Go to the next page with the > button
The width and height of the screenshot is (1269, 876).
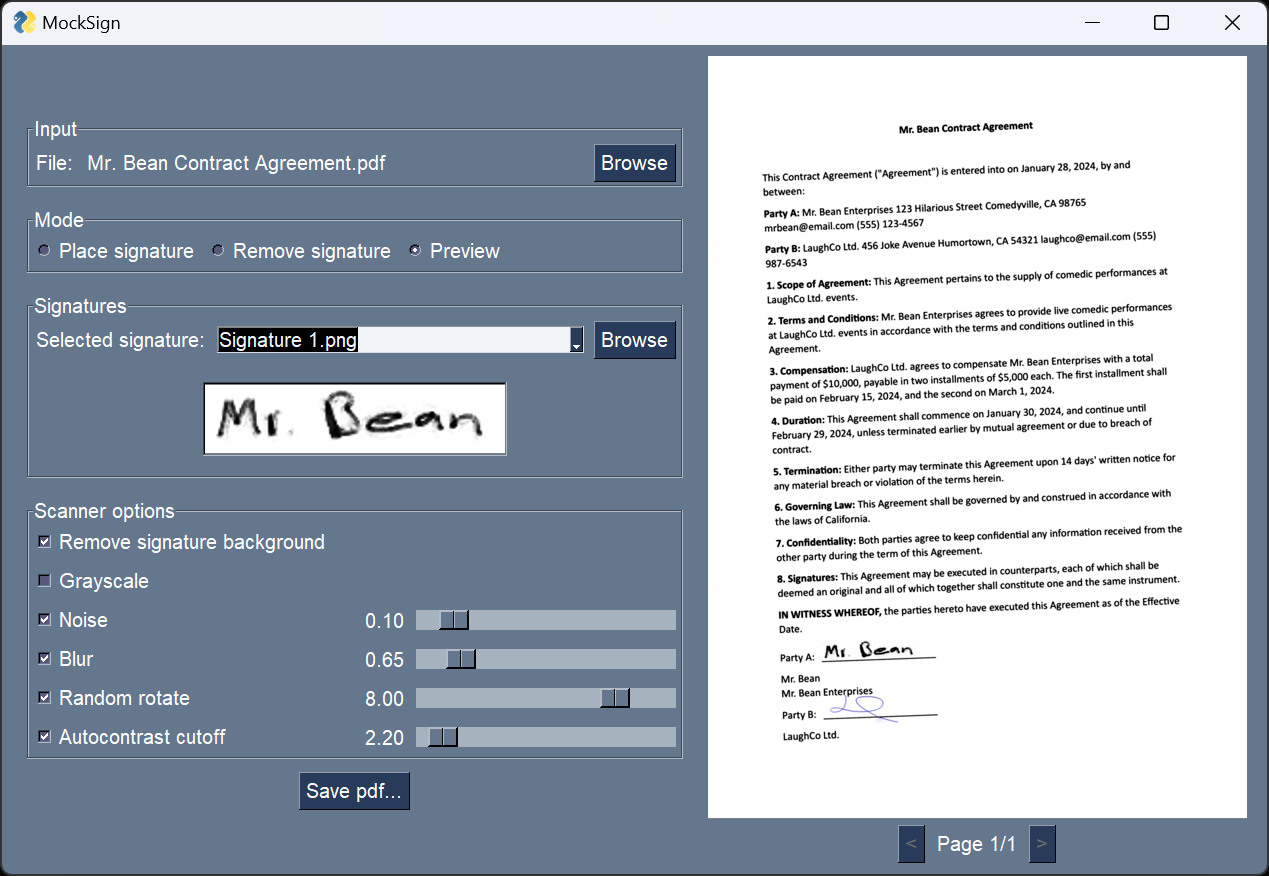[1042, 844]
